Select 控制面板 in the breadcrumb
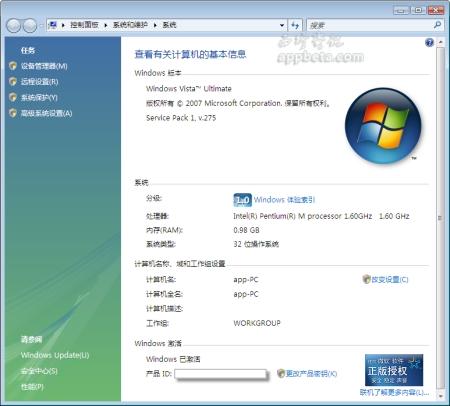 point(84,25)
